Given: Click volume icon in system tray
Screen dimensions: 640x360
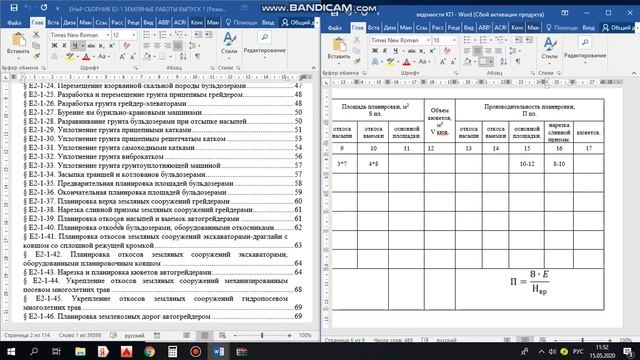Looking at the screenshot, I should (552, 351).
